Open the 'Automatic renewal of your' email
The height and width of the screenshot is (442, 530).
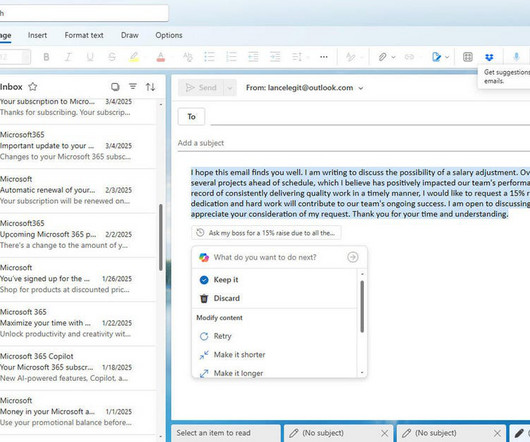(x=78, y=190)
